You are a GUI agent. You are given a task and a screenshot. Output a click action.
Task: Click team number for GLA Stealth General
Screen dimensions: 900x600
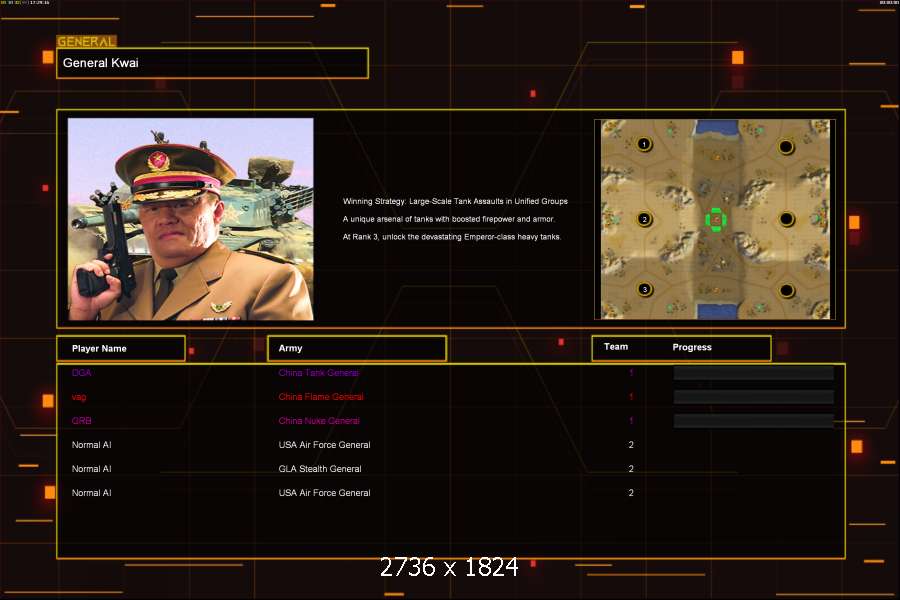click(631, 469)
